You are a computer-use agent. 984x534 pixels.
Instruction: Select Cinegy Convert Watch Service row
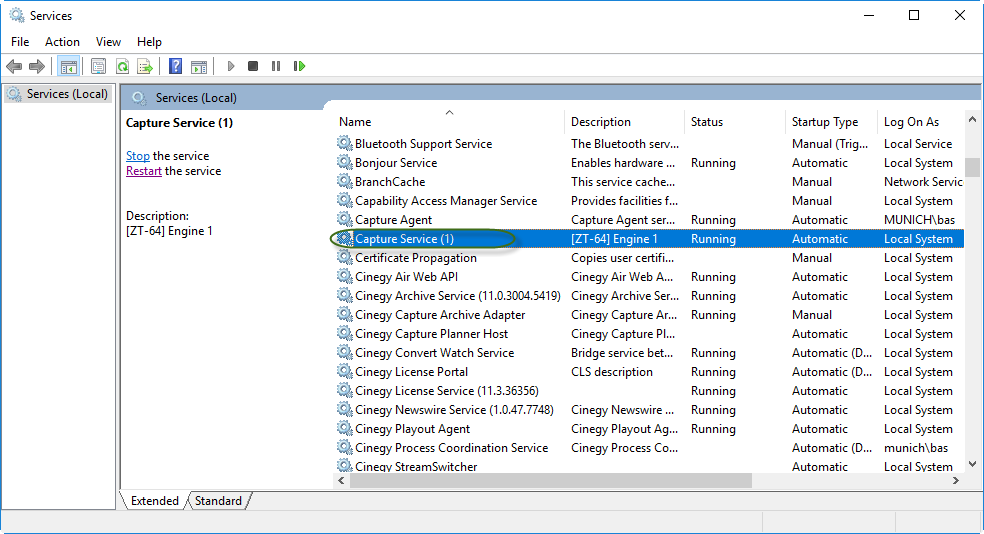point(649,353)
